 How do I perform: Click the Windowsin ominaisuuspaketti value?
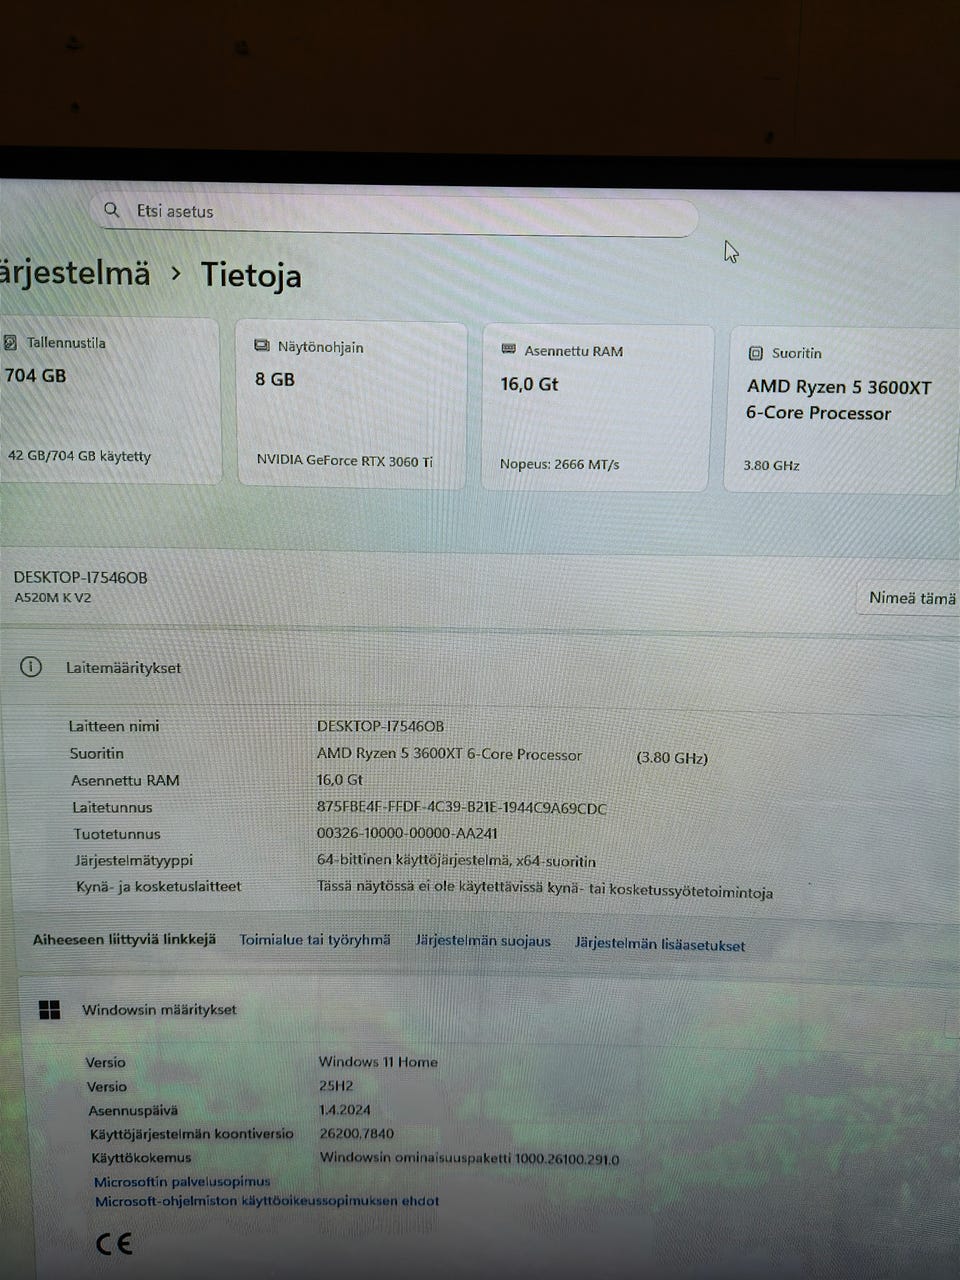(x=470, y=1159)
